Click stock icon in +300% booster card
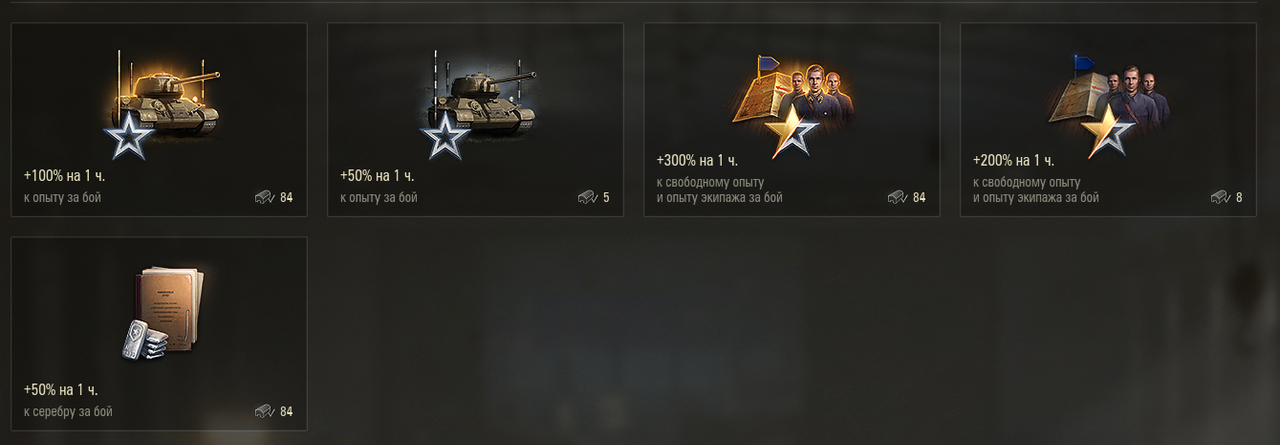This screenshot has width=1280, height=445. point(898,197)
